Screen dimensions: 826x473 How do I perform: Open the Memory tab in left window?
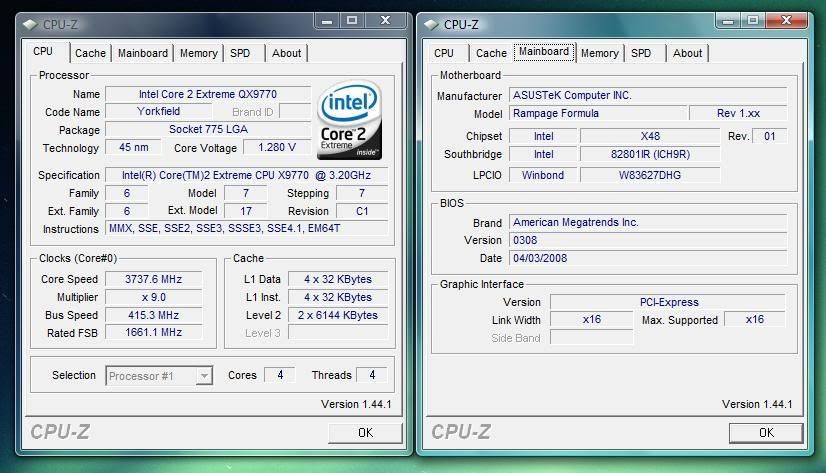(199, 53)
